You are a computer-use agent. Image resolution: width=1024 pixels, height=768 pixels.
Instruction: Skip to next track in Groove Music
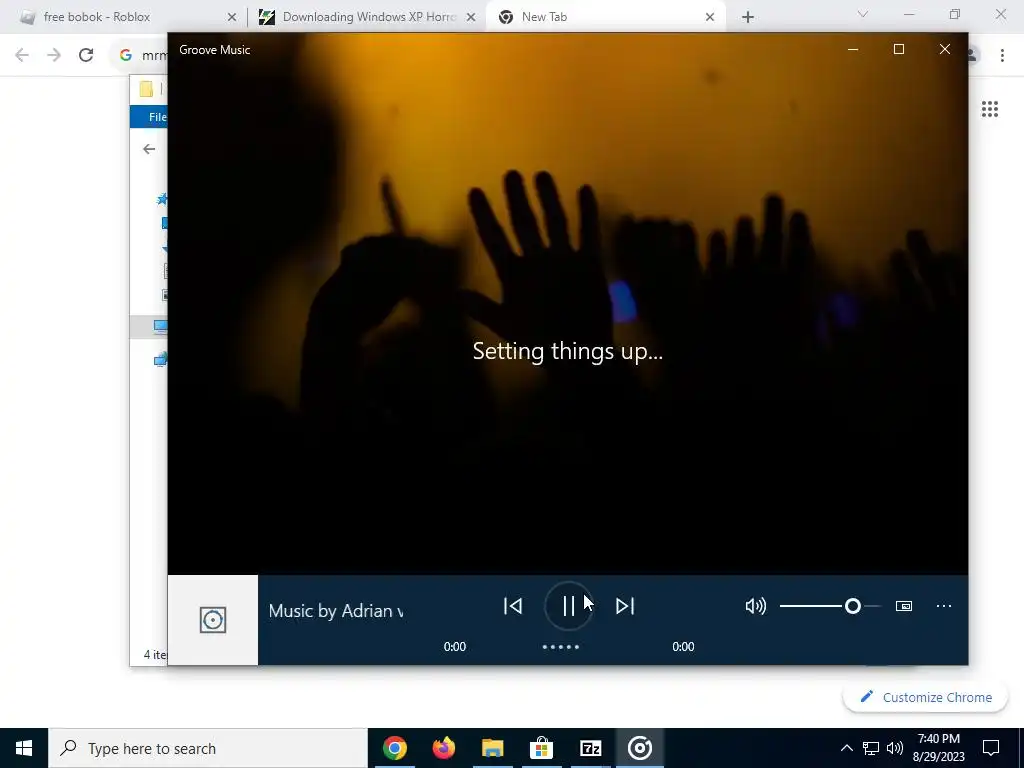coord(625,606)
